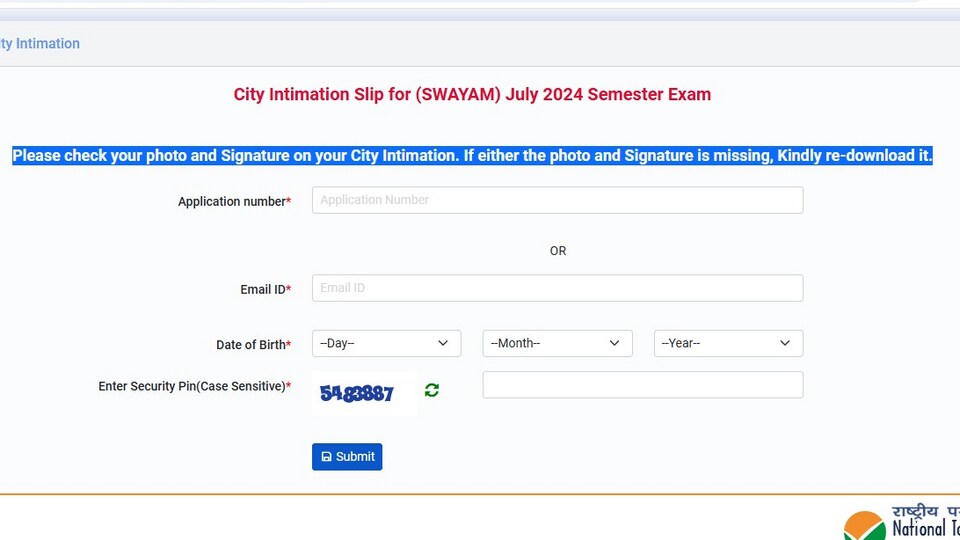Click the Date of Birth label
The width and height of the screenshot is (960, 540).
point(253,345)
